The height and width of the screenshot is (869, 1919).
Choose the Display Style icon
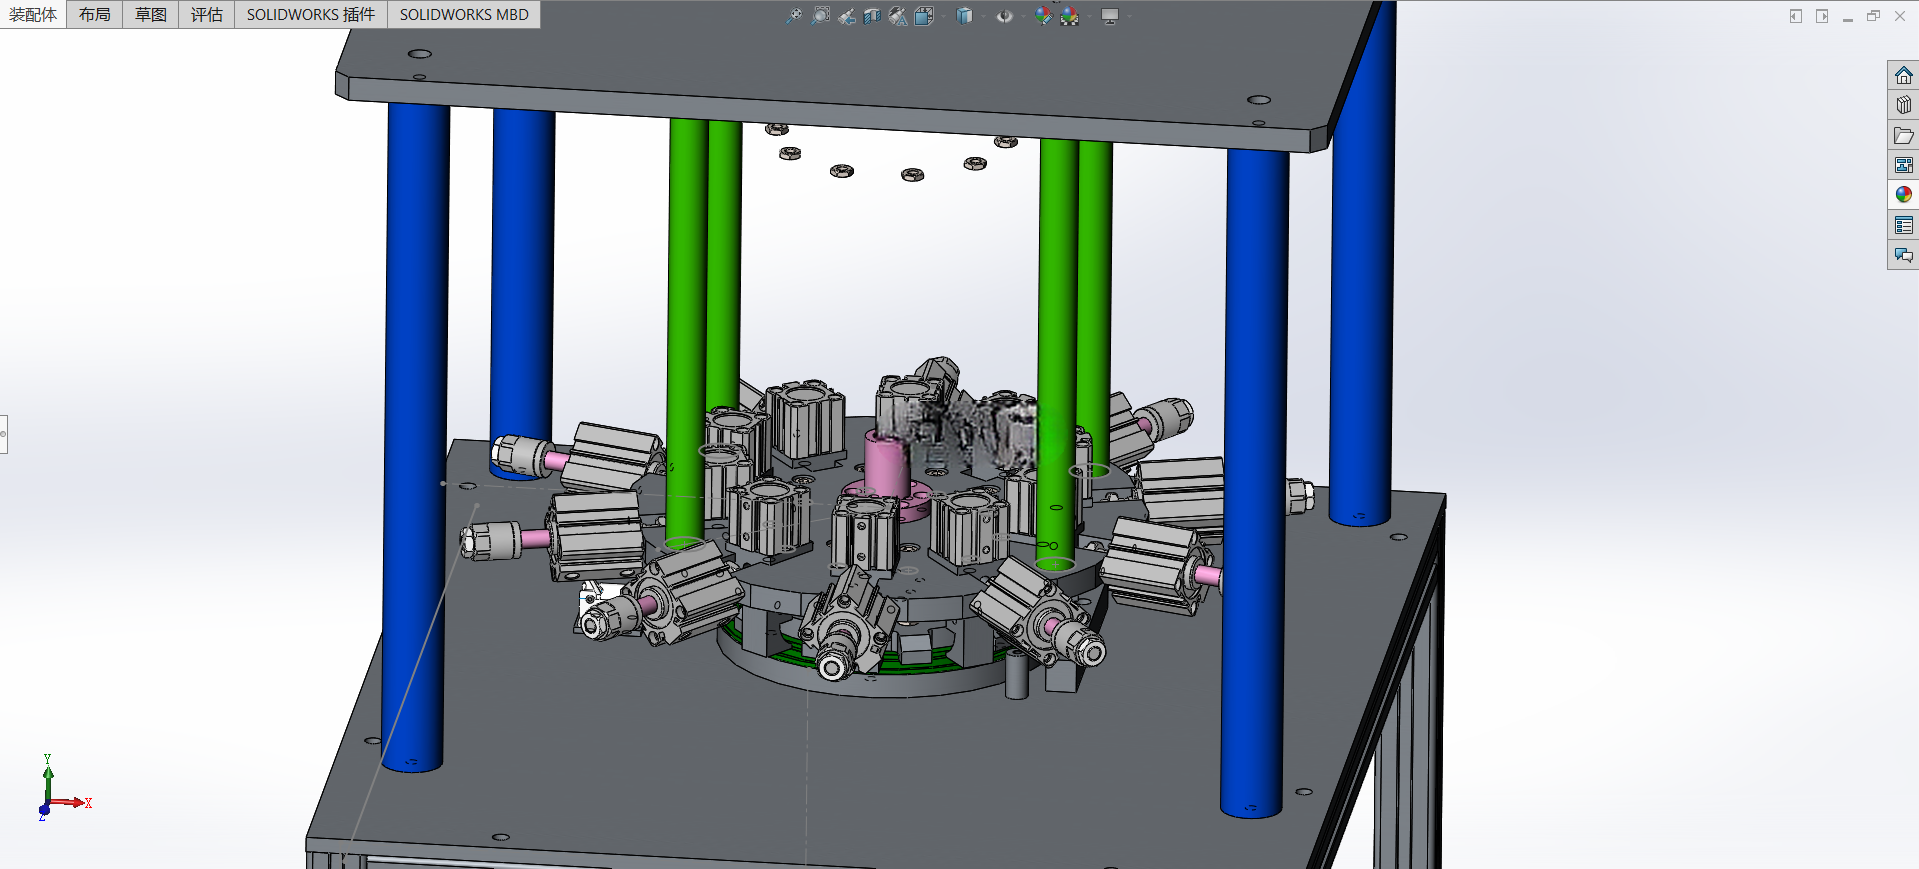point(964,16)
